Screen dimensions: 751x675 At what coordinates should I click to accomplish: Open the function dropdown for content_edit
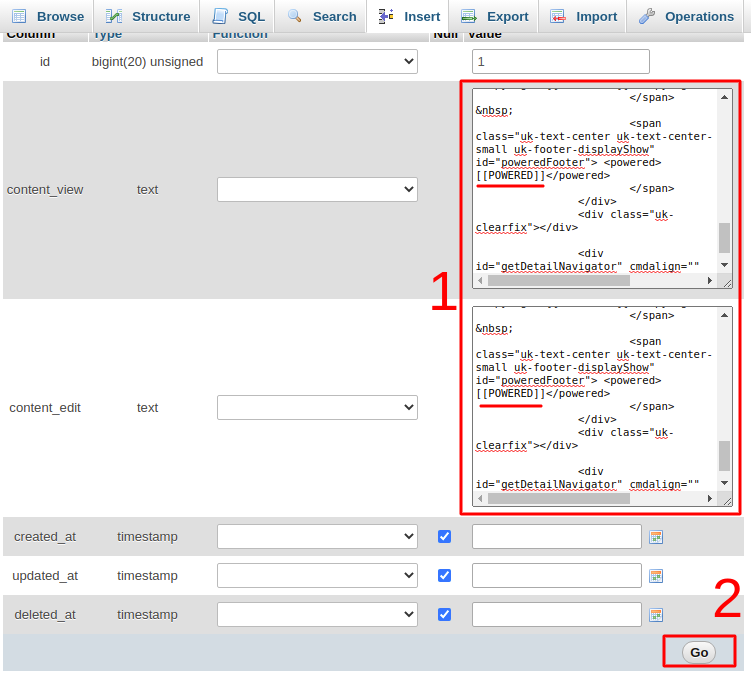(317, 407)
